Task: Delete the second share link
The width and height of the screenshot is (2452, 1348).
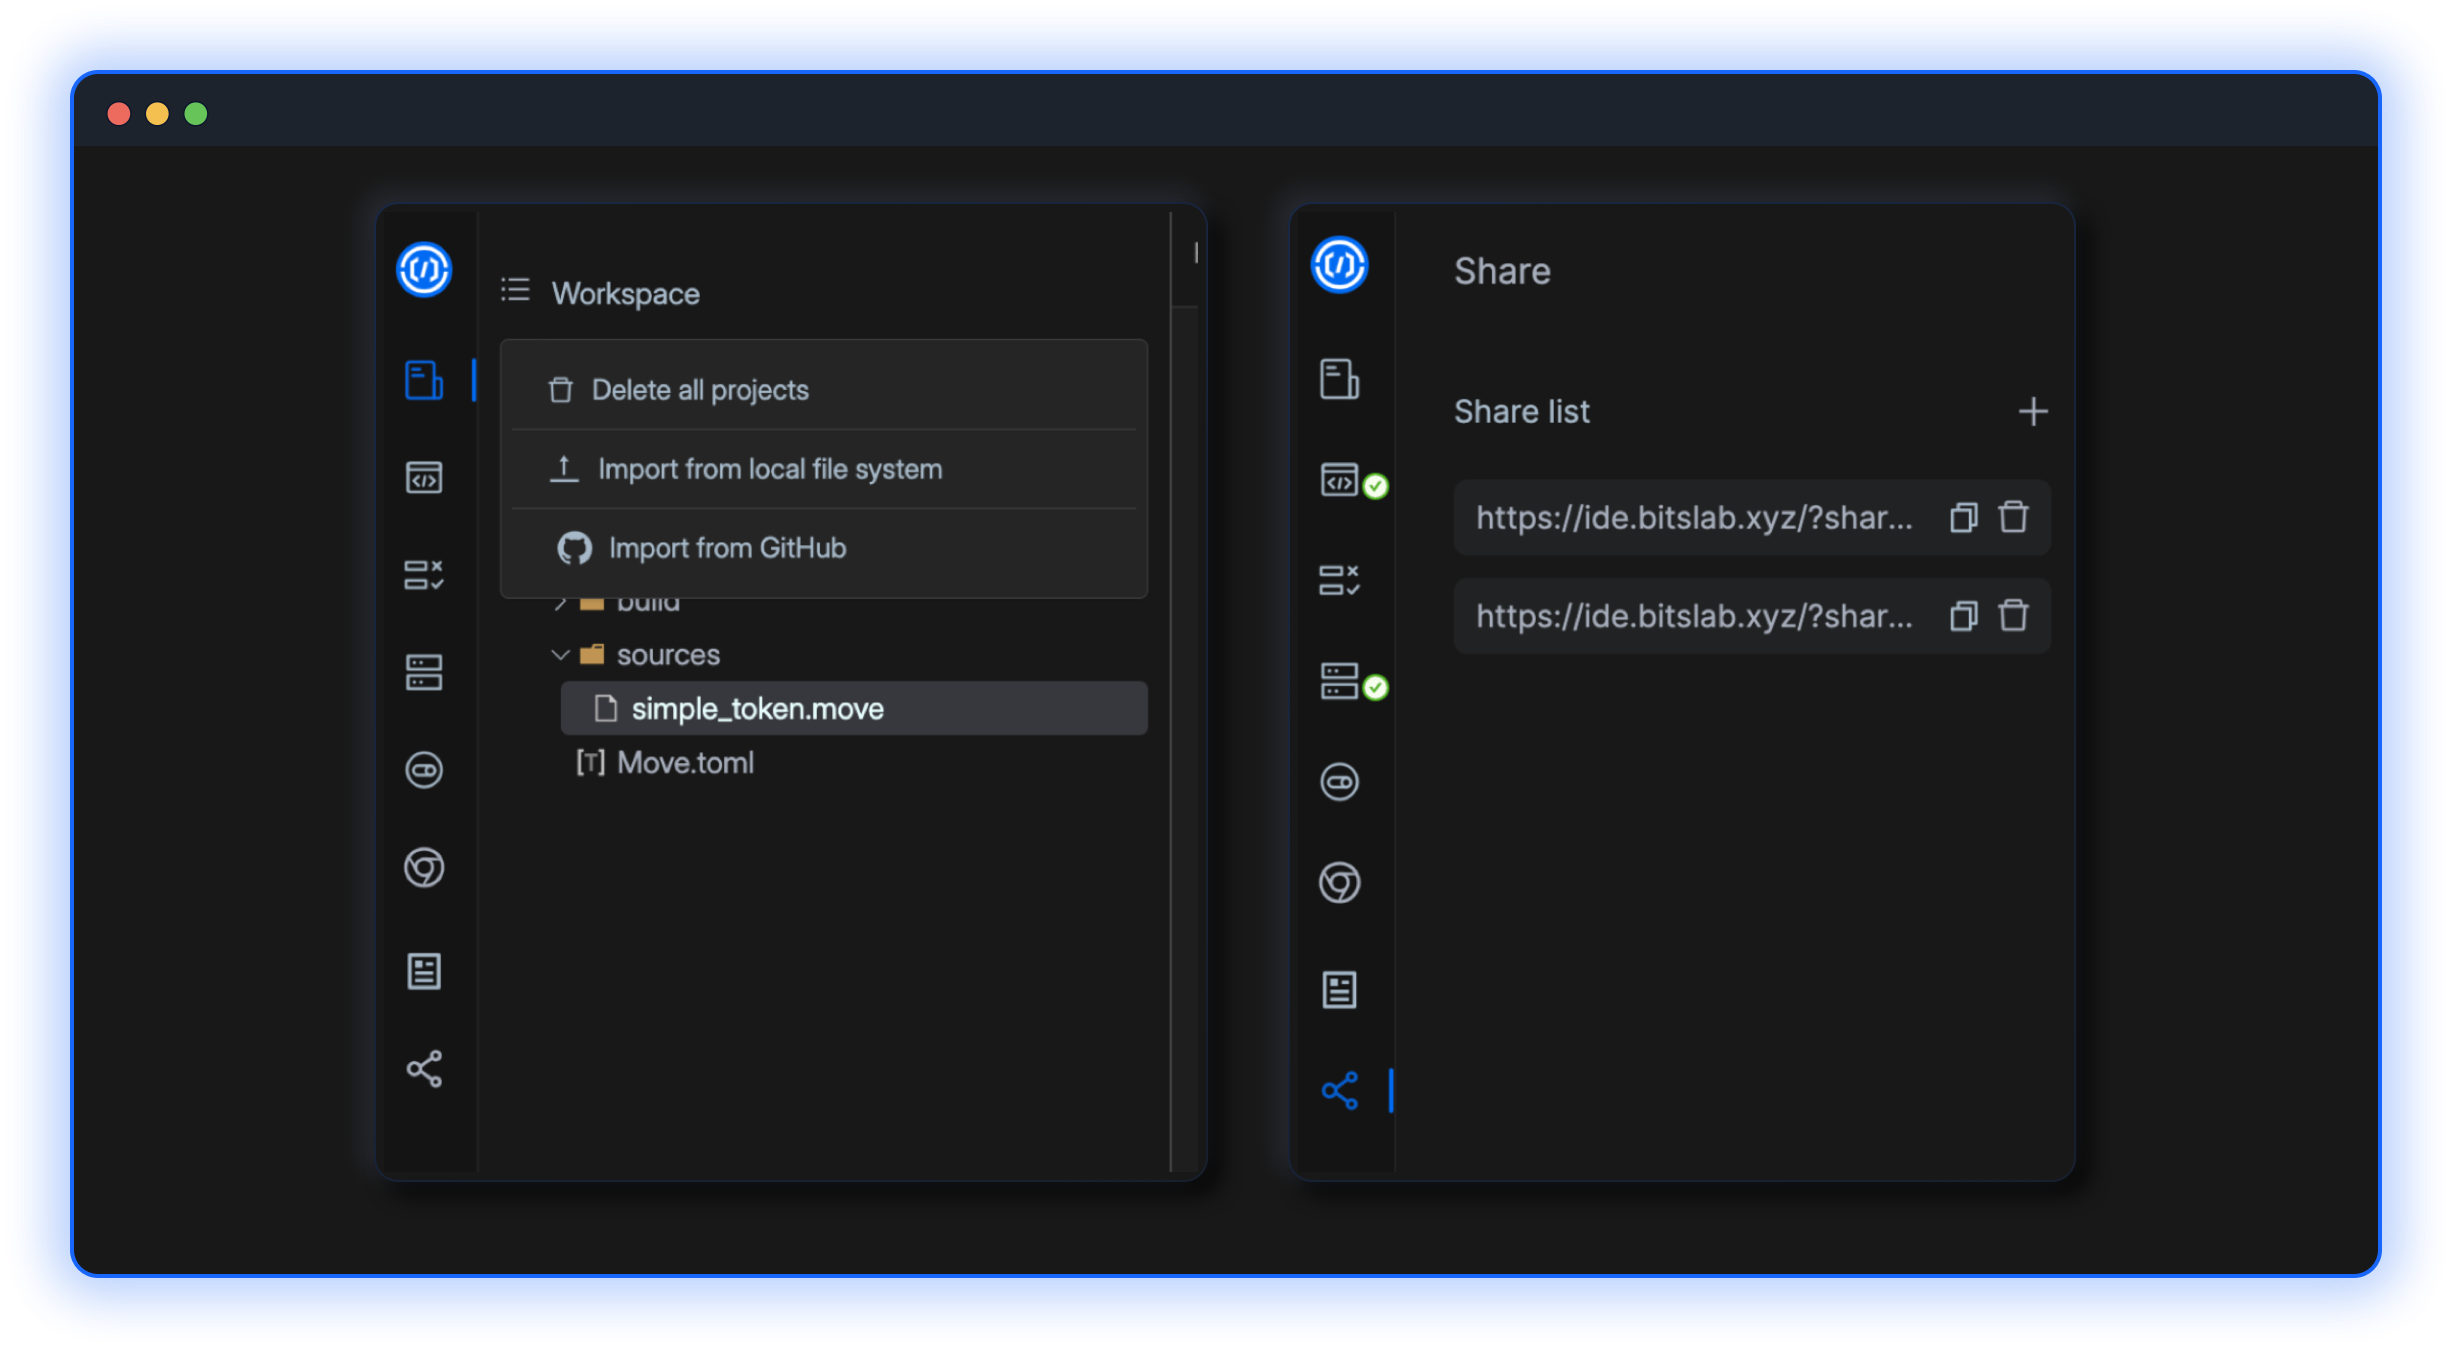Action: [2013, 614]
